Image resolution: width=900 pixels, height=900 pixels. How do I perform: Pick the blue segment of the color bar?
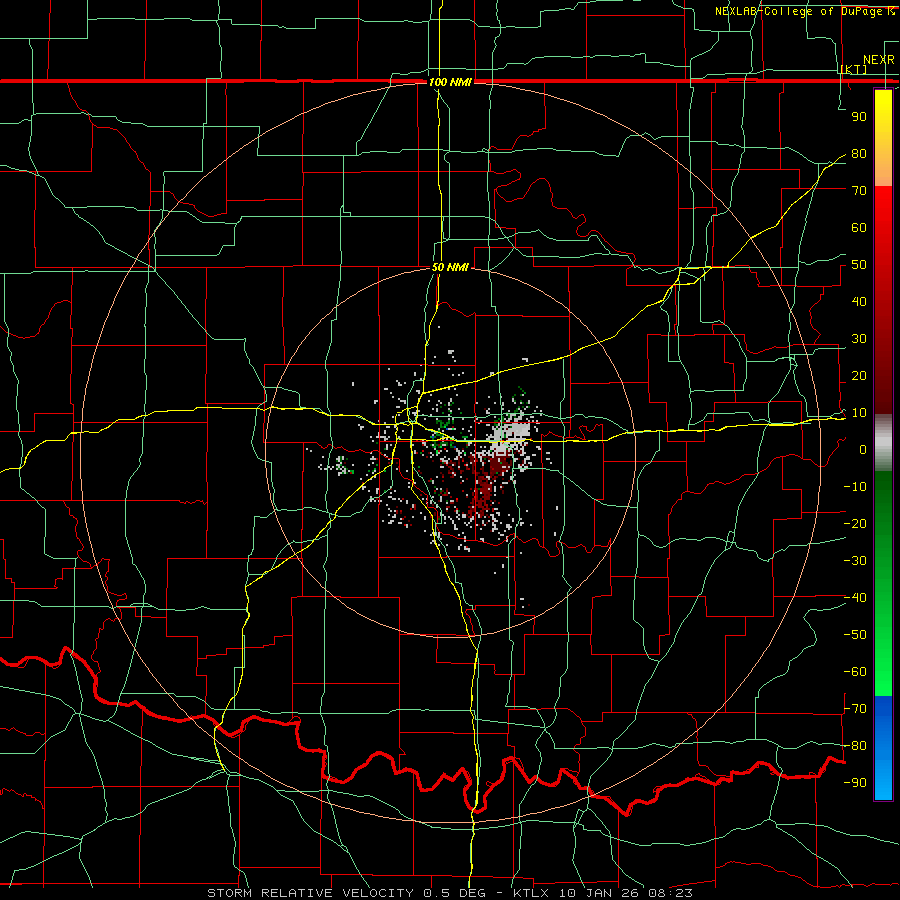tap(883, 748)
